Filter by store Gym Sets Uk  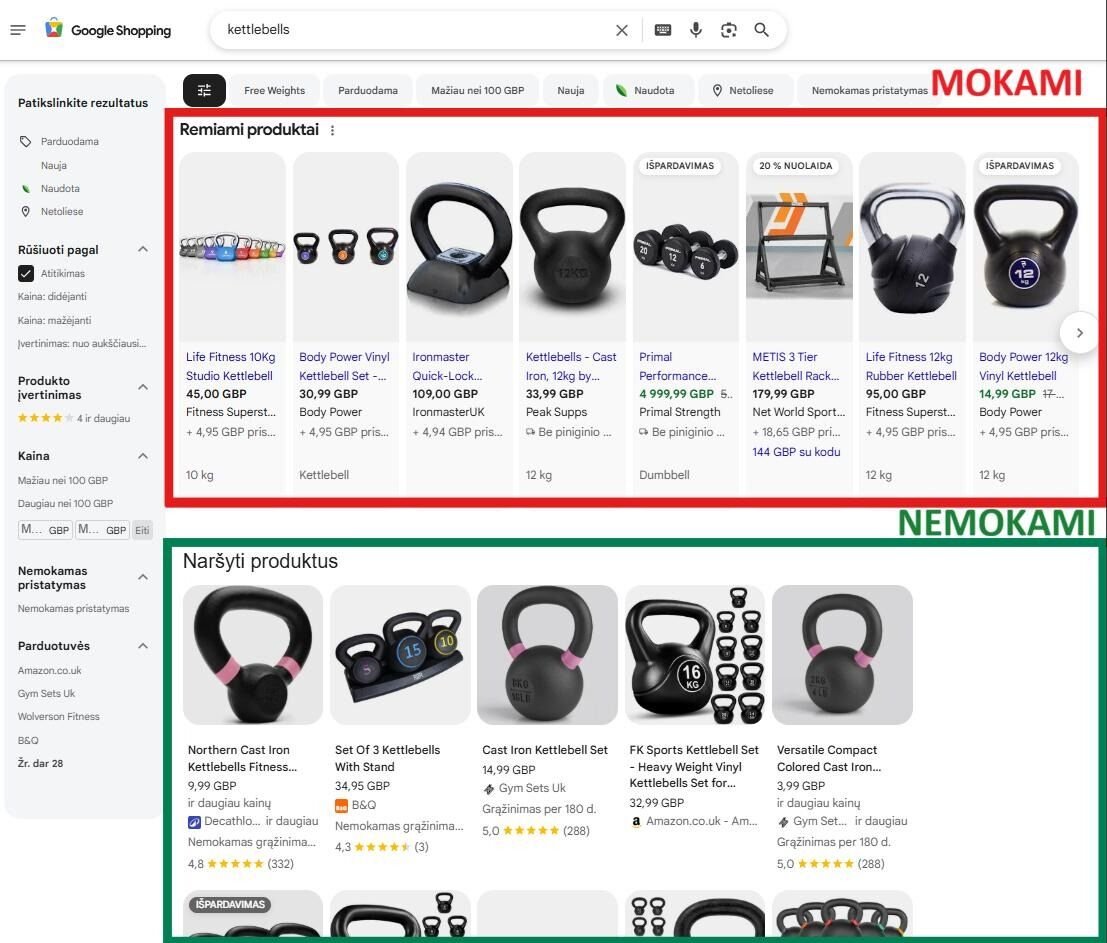pyautogui.click(x=47, y=694)
